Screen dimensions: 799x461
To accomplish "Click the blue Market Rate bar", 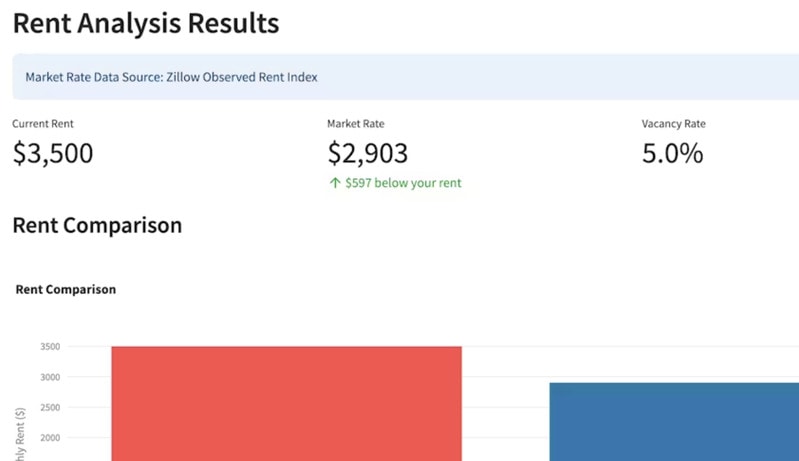I will 673,421.
